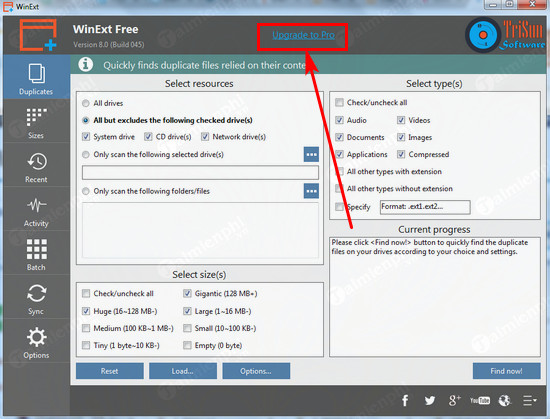Open the Batch section in sidebar
The image size is (550, 419).
point(36,253)
